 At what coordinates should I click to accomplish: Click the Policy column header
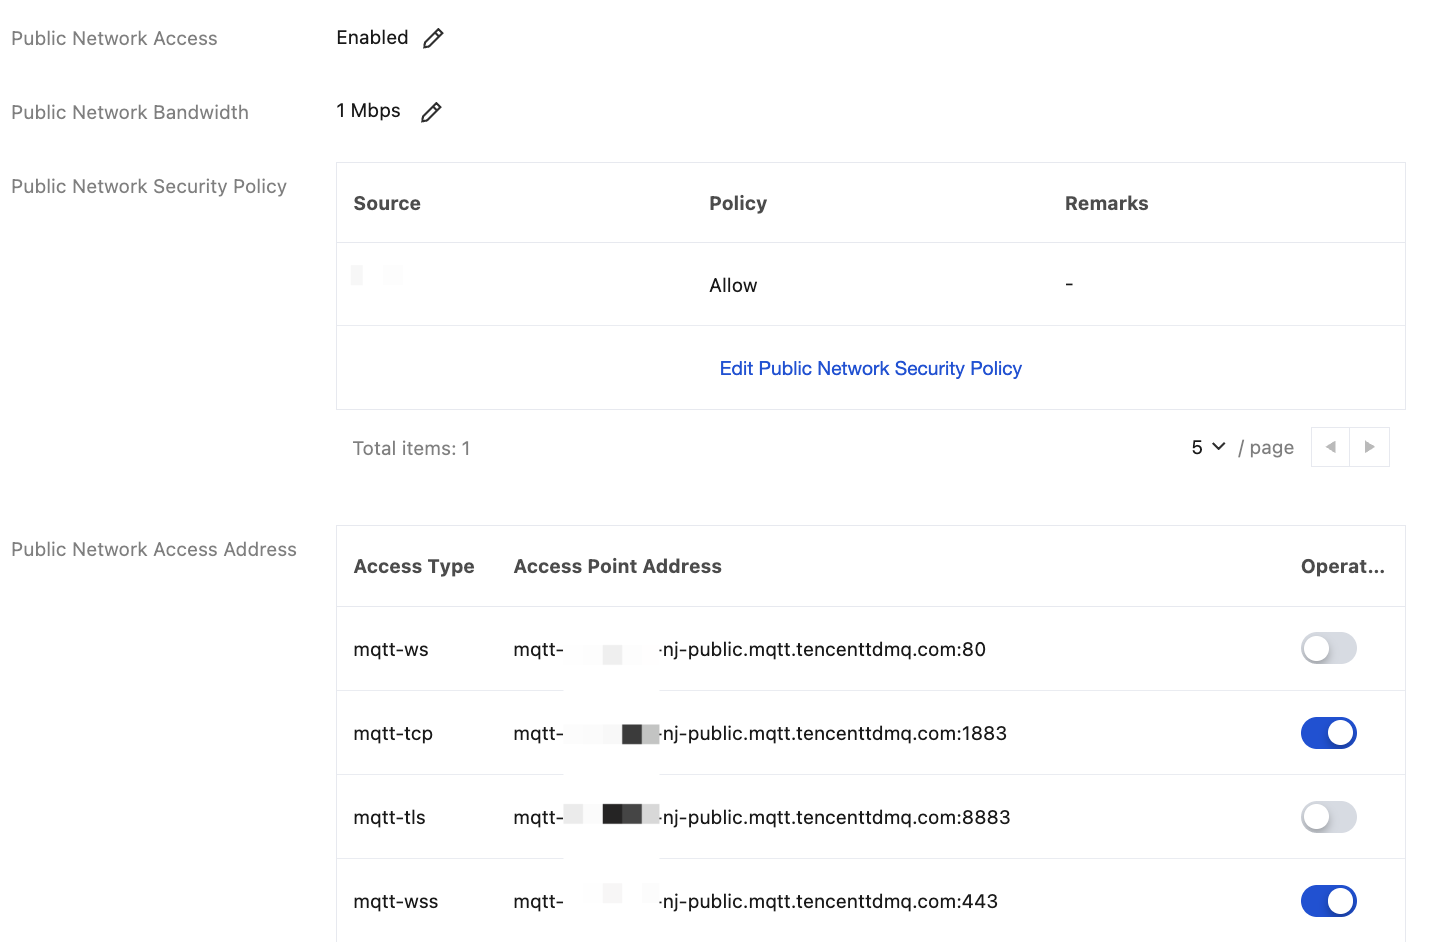tap(738, 204)
